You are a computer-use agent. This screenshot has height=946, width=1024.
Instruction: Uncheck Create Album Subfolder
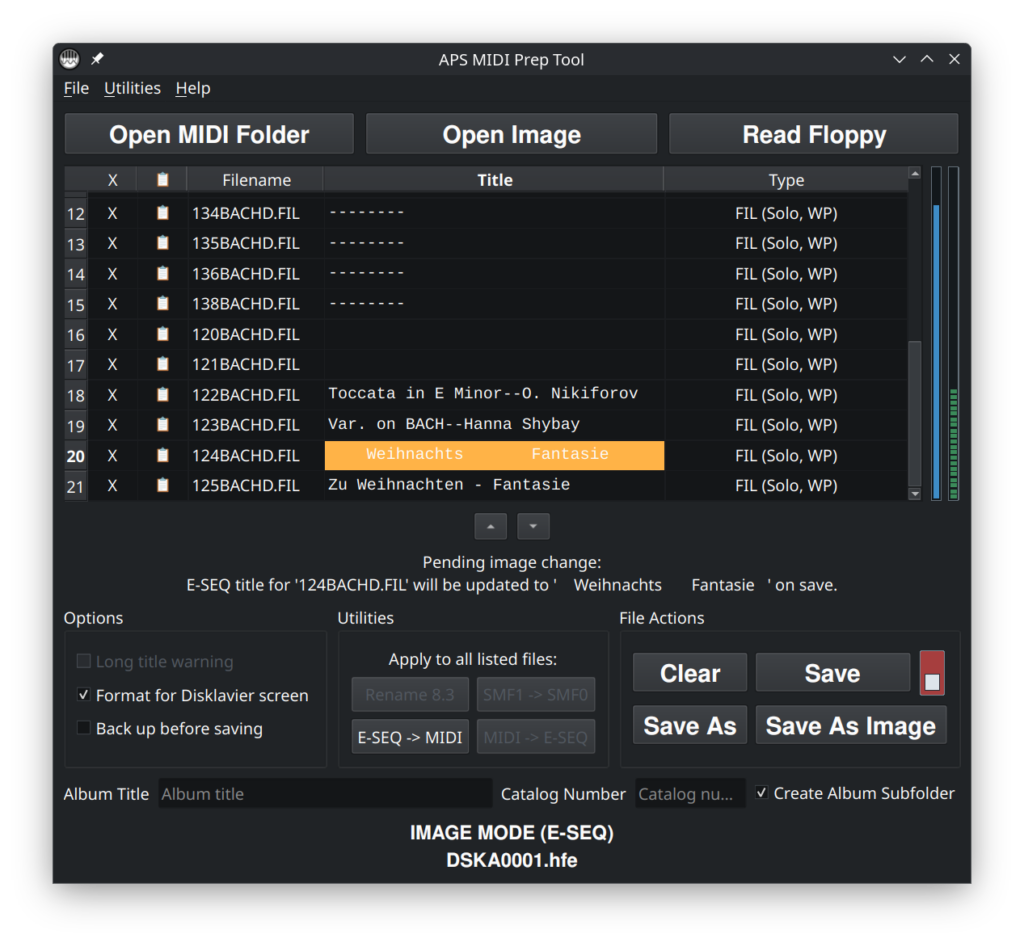coord(762,793)
